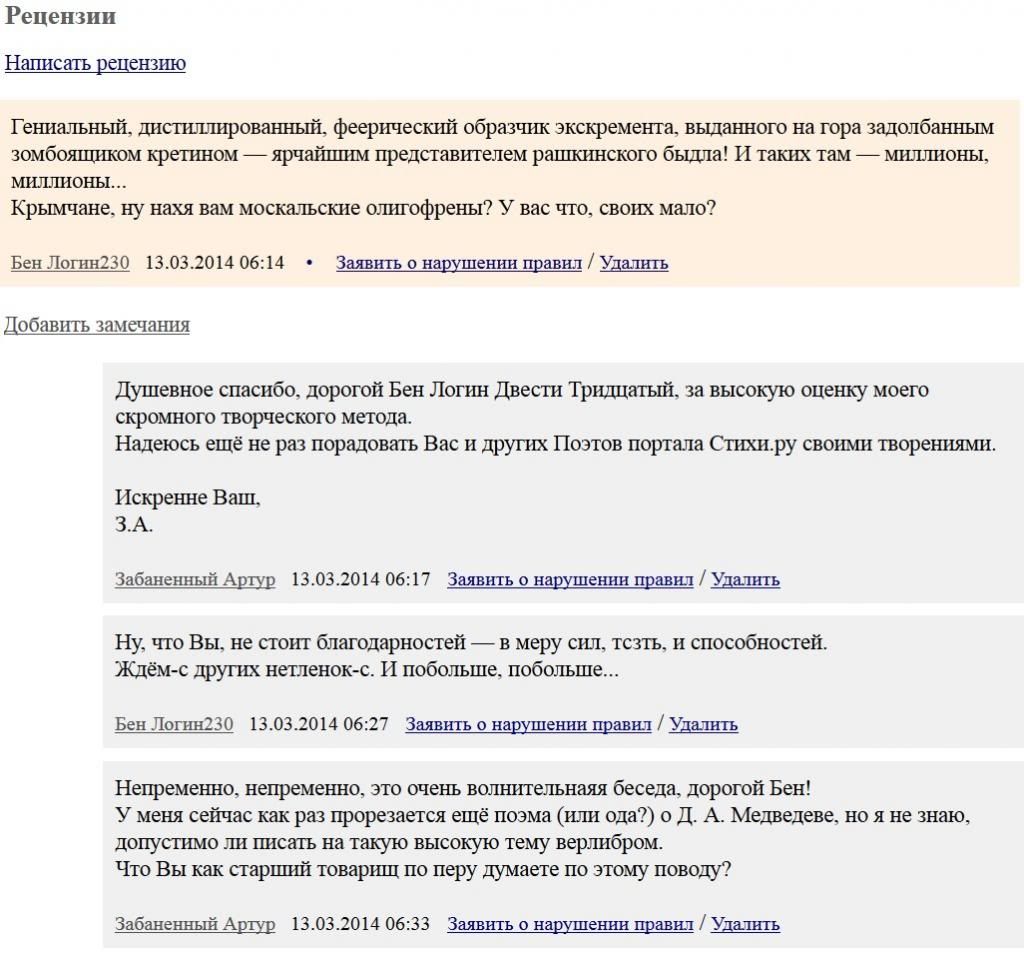Screen dimensions: 1024x968
Task: Click the timestamp 13.03.2014 06:27
Action: pyautogui.click(x=319, y=724)
